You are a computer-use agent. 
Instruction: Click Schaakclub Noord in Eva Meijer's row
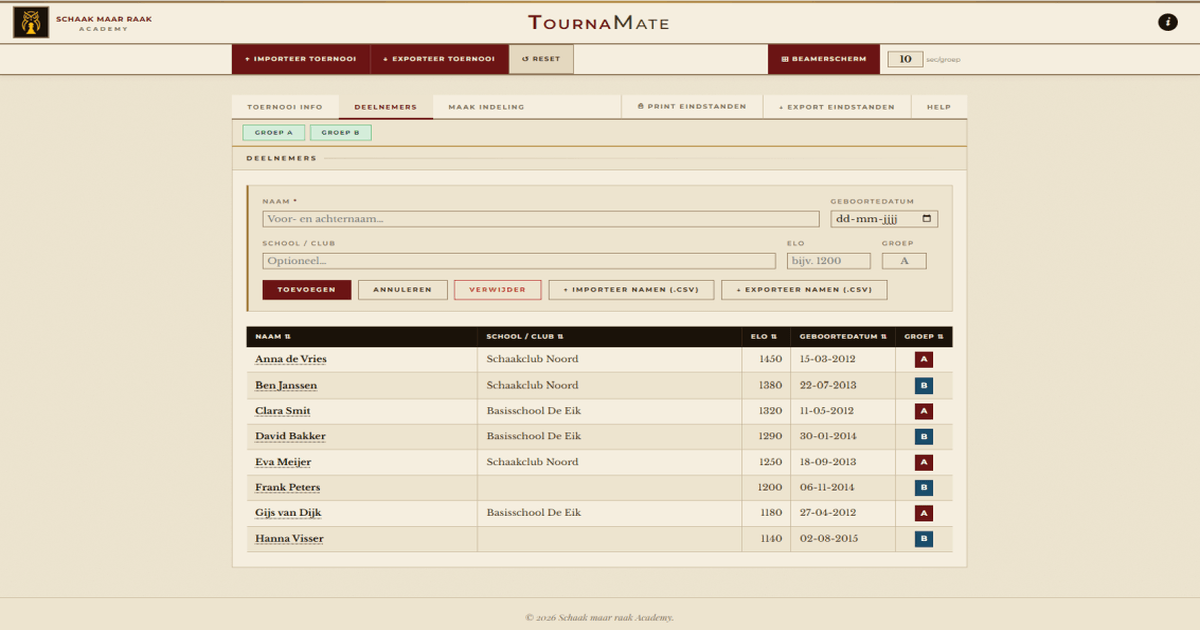pos(532,462)
